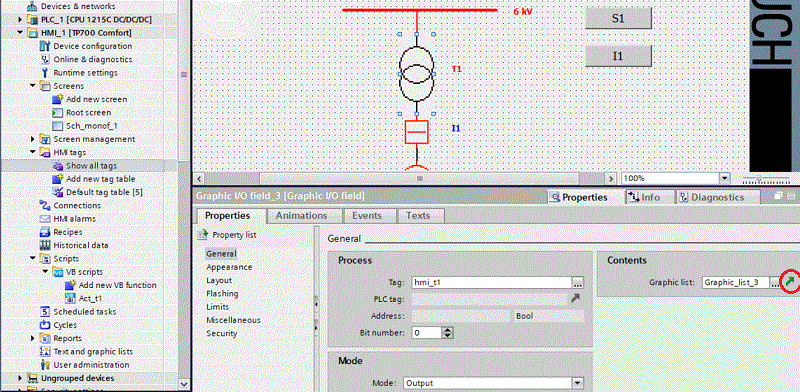Image resolution: width=800 pixels, height=392 pixels.
Task: Increment the Bit number stepper
Action: (x=447, y=330)
